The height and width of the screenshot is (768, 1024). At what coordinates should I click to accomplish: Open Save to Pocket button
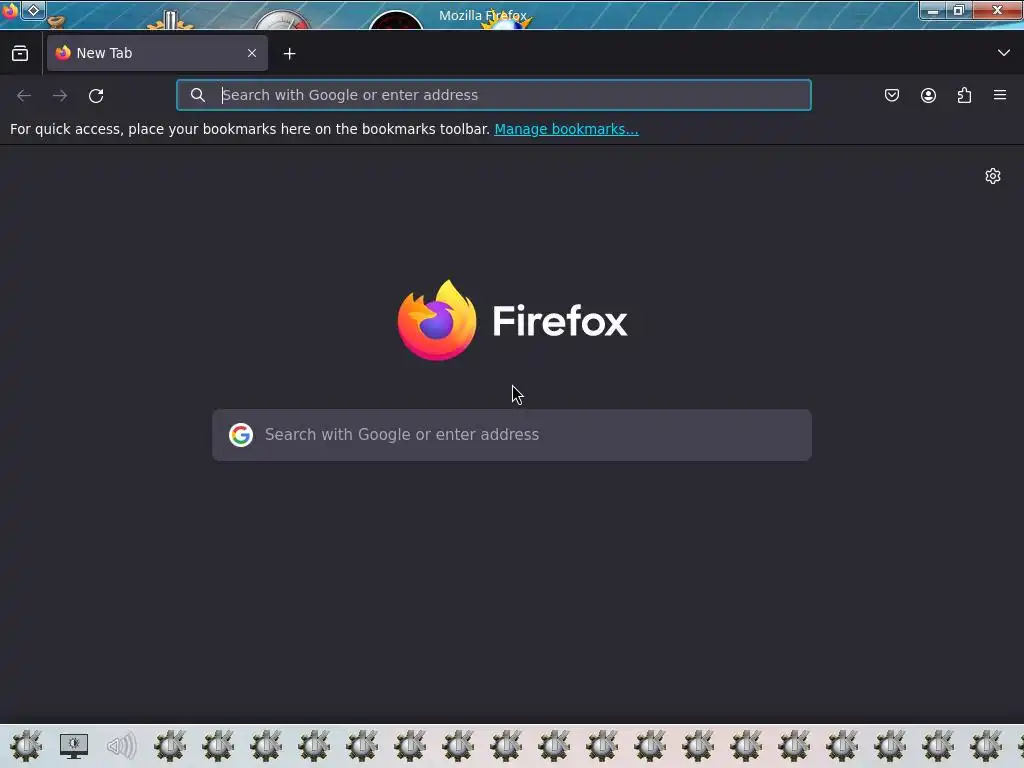(x=891, y=95)
